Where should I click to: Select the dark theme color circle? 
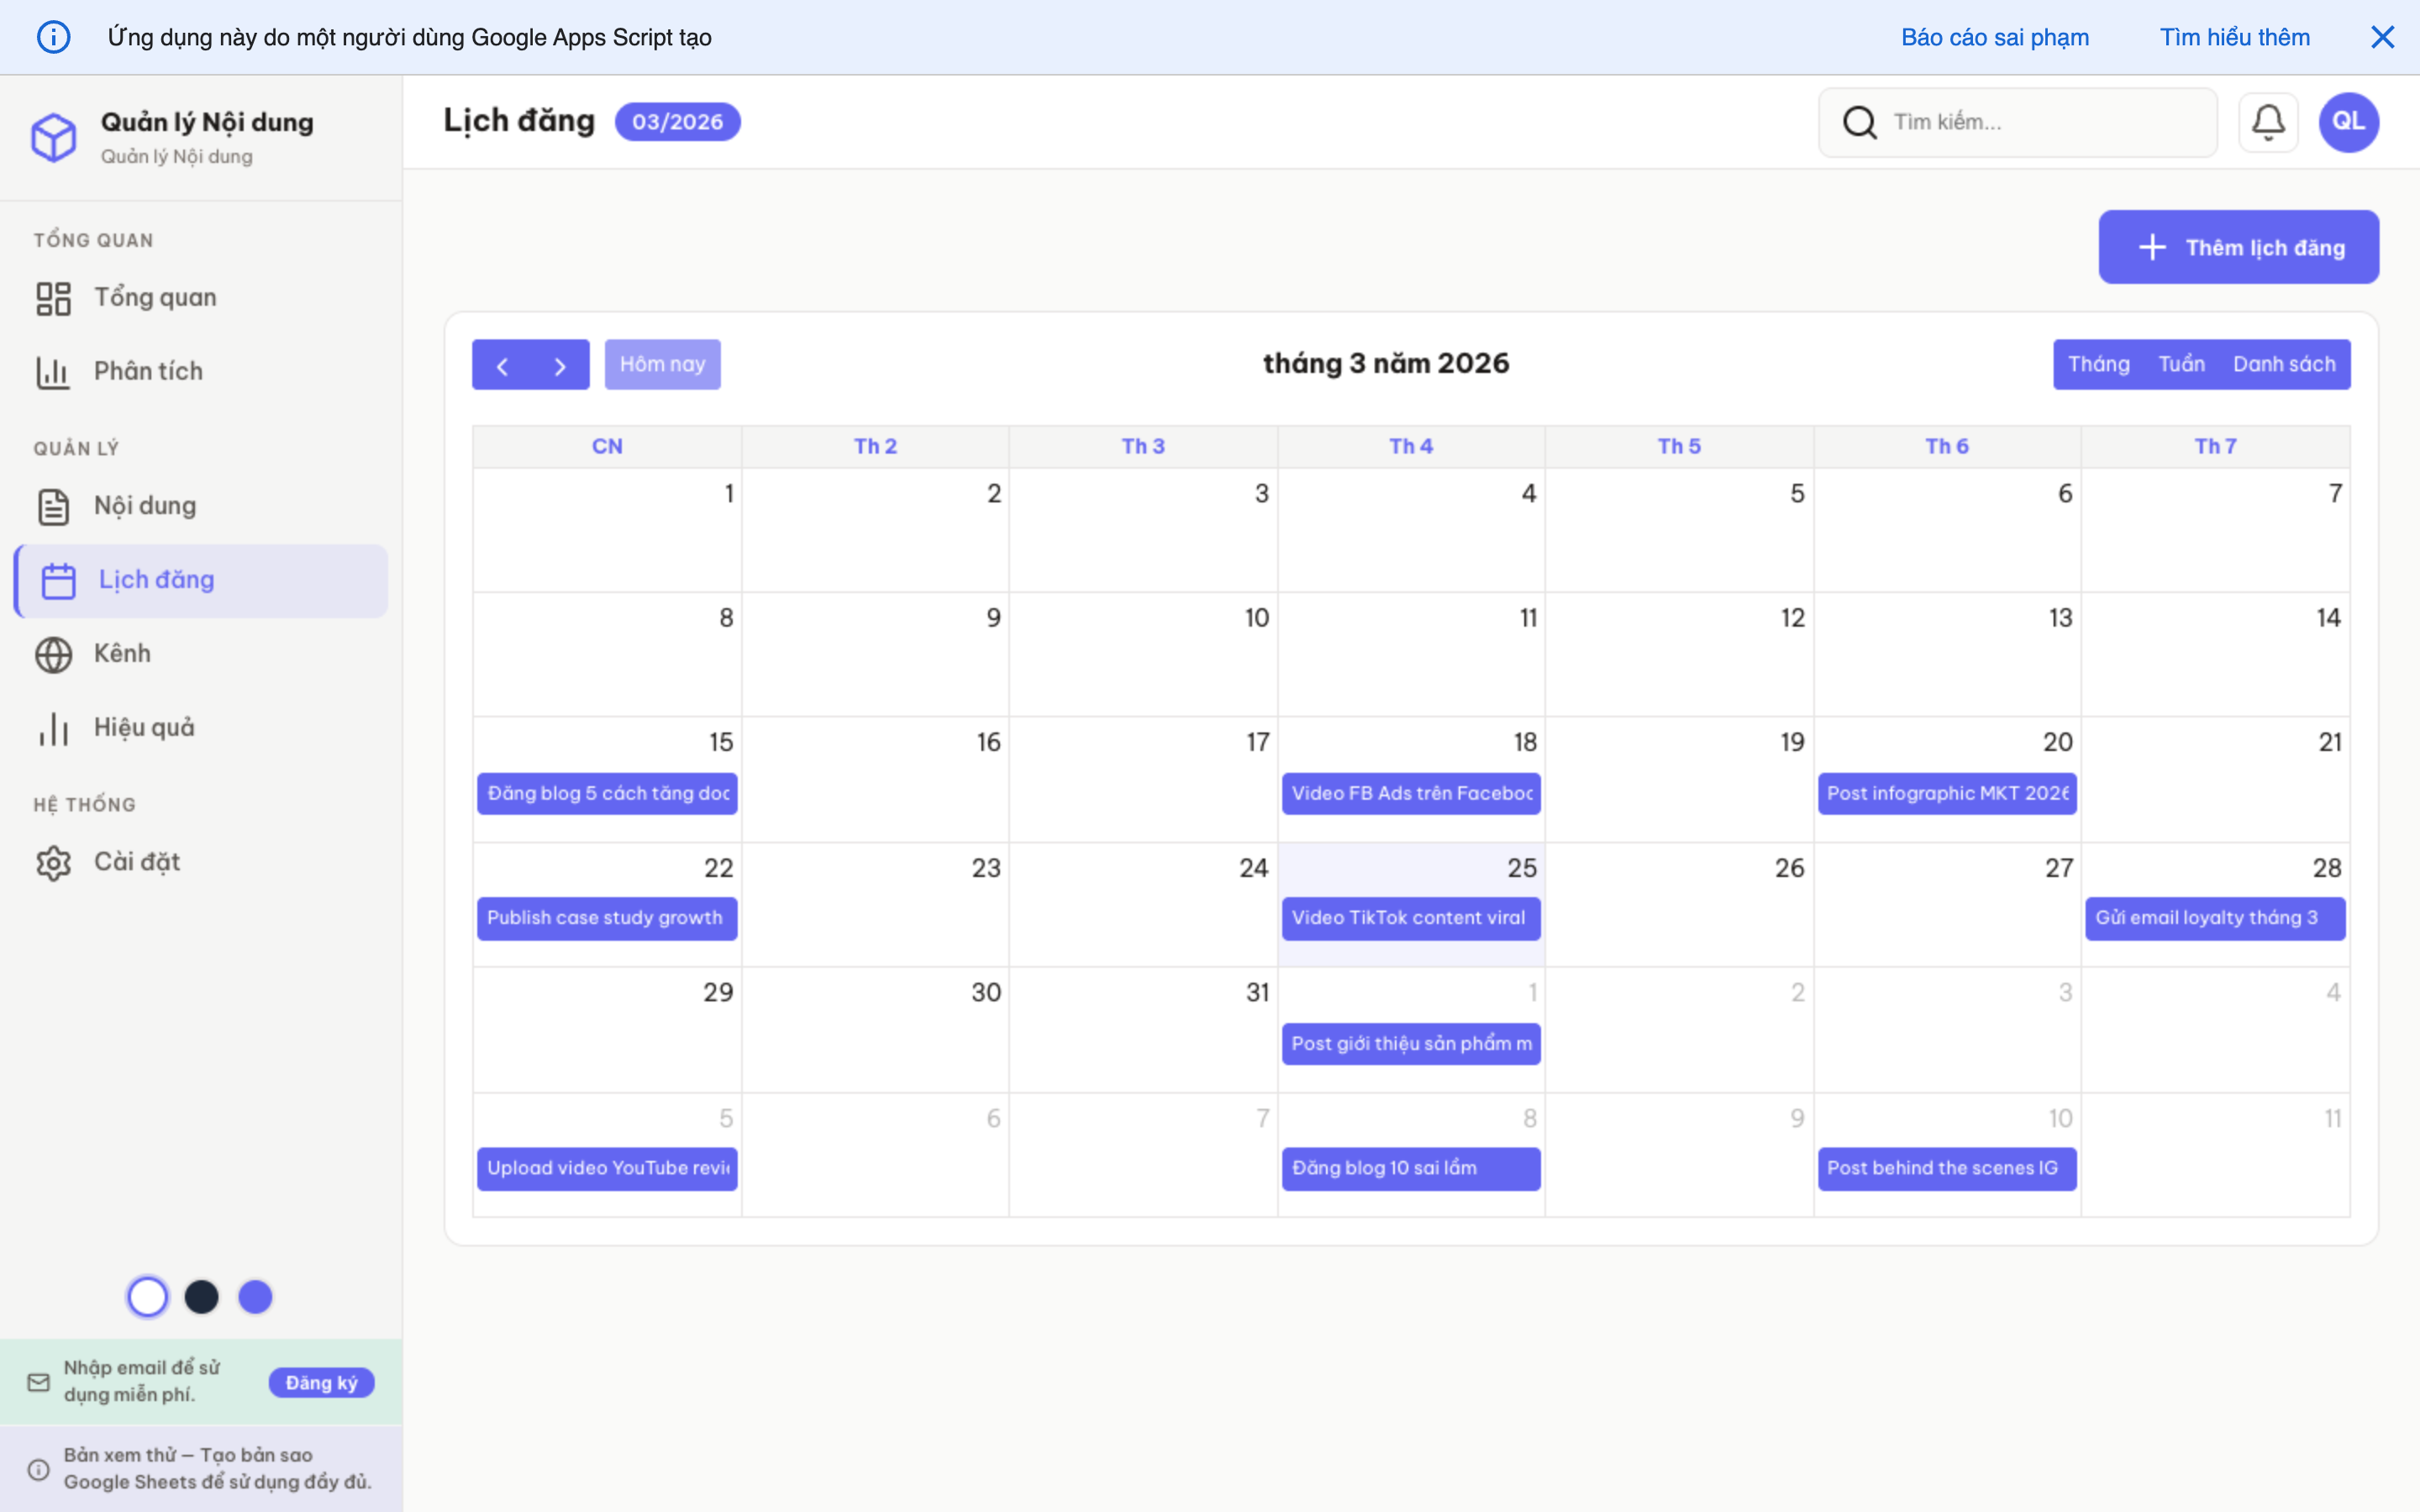point(202,1296)
